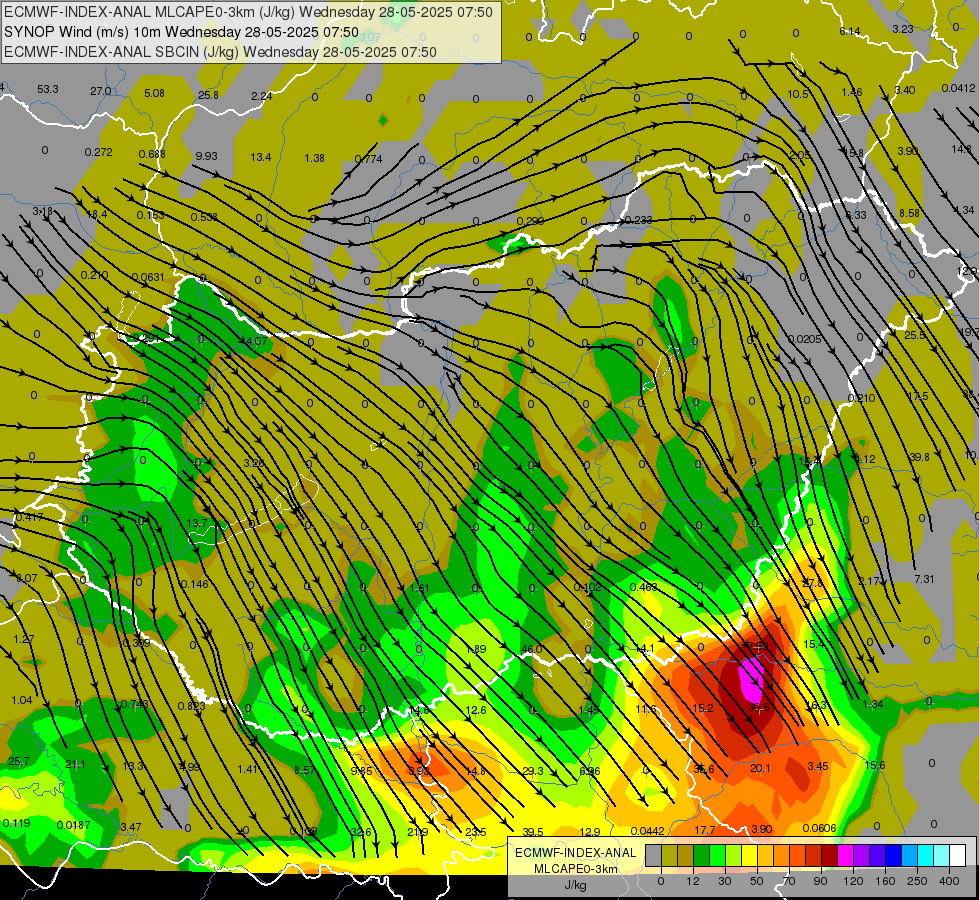Click the map value 8.58
Screen dimensions: 979x900
[x=909, y=213]
